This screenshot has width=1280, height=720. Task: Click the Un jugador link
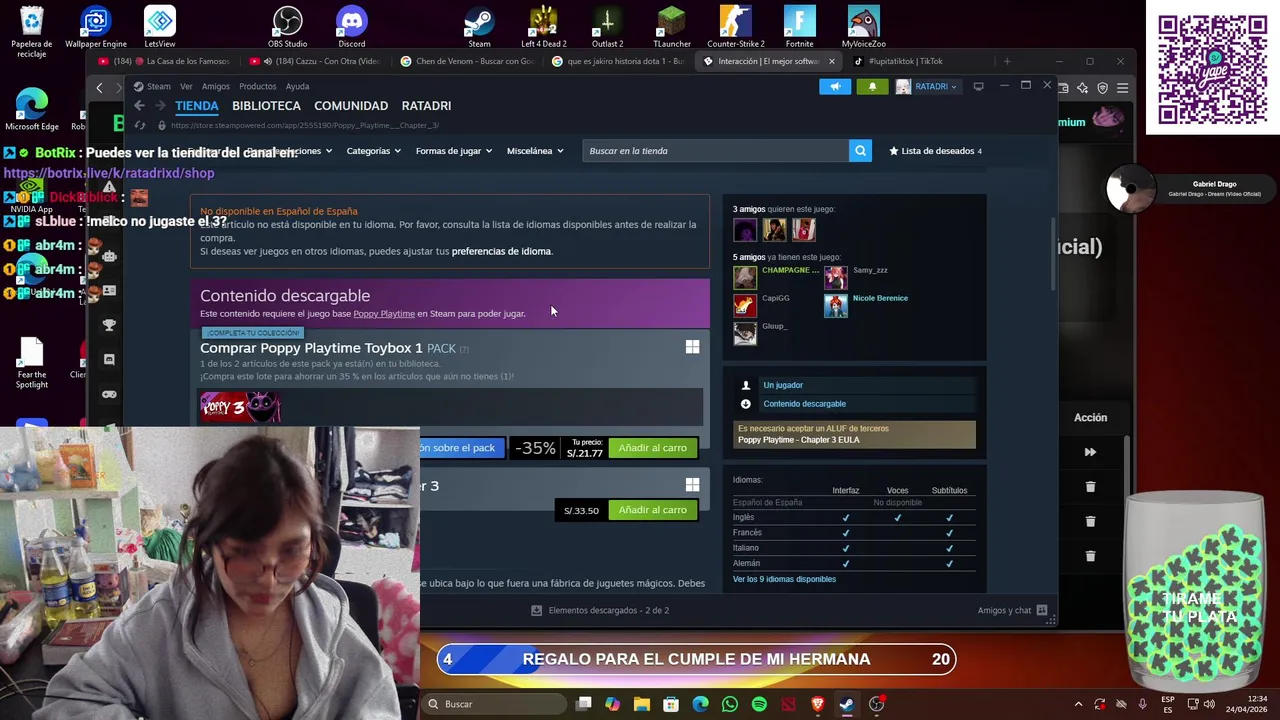pyautogui.click(x=783, y=385)
